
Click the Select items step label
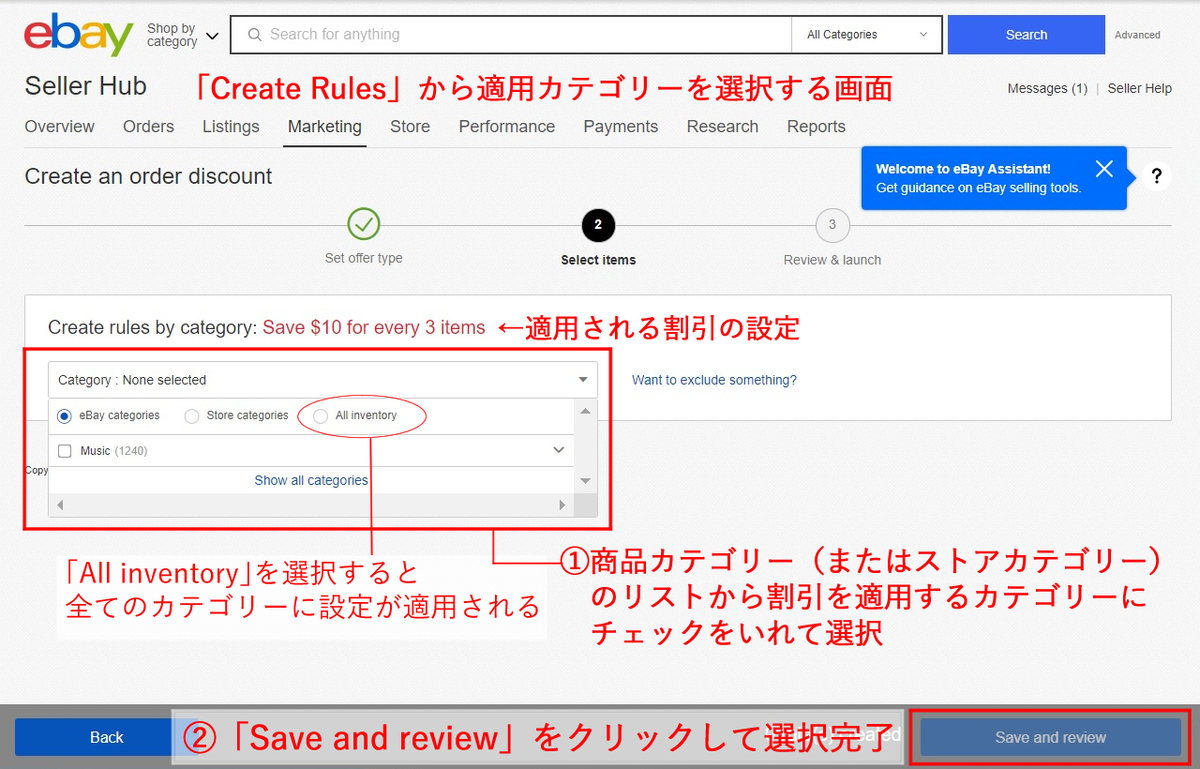point(598,260)
